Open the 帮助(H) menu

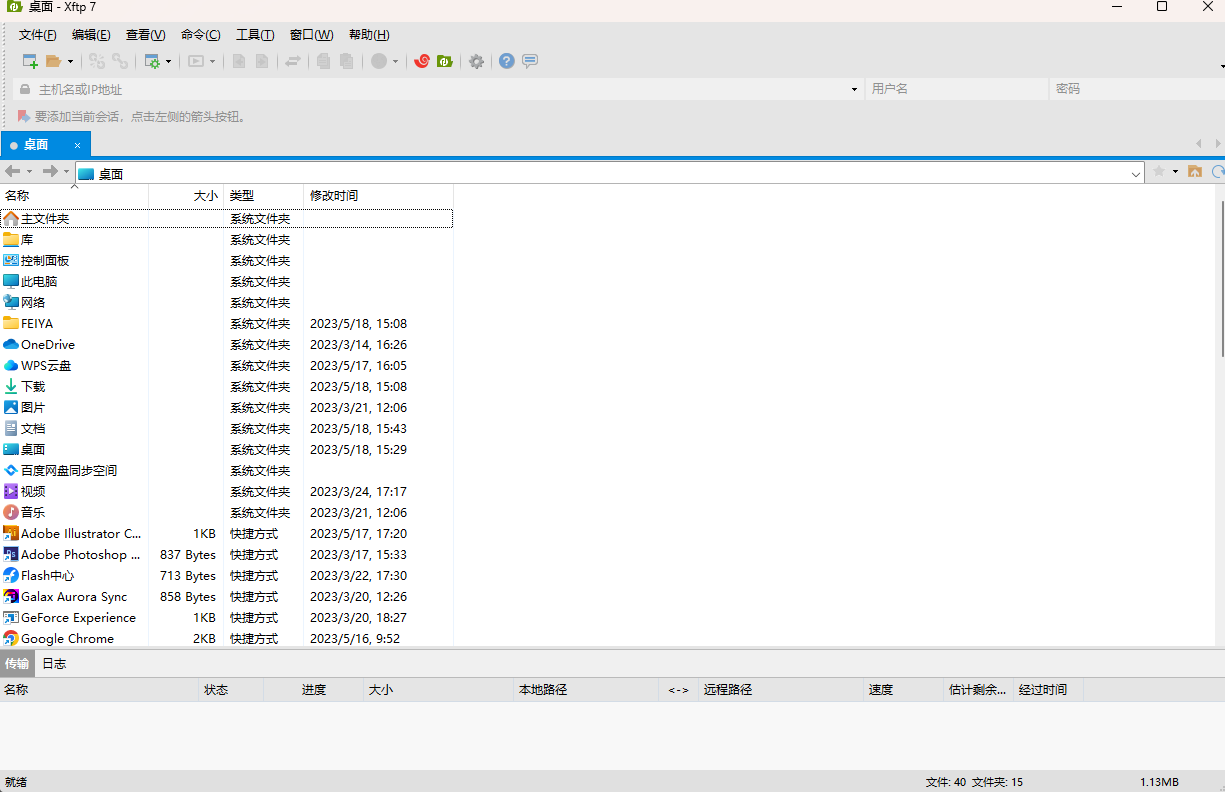pos(369,35)
